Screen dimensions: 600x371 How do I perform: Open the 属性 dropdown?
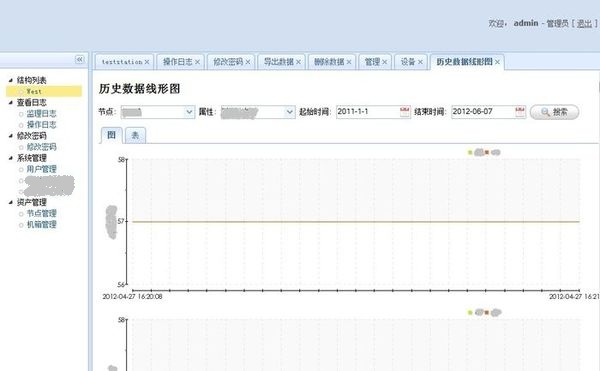[x=289, y=112]
